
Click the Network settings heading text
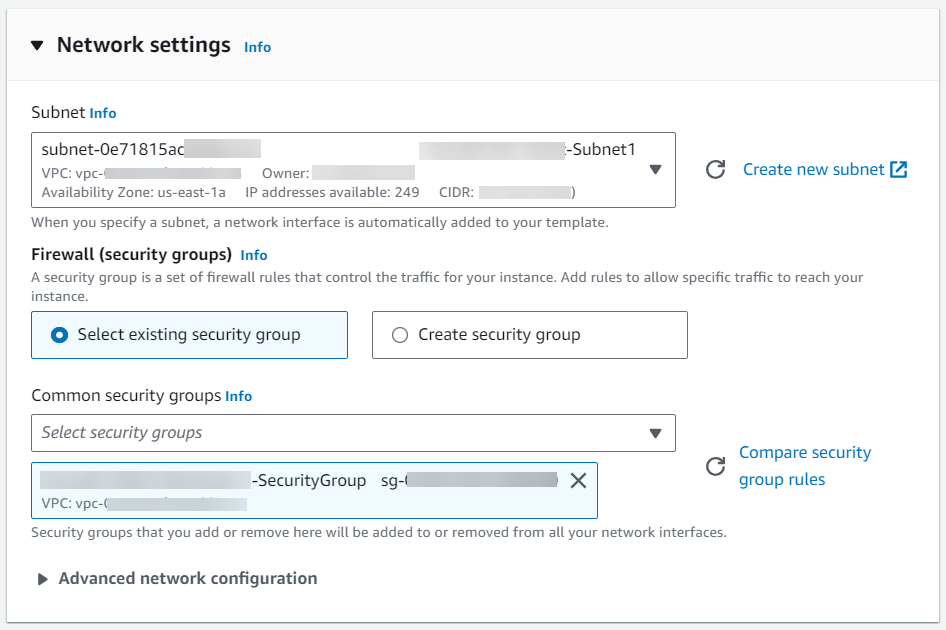pos(144,45)
